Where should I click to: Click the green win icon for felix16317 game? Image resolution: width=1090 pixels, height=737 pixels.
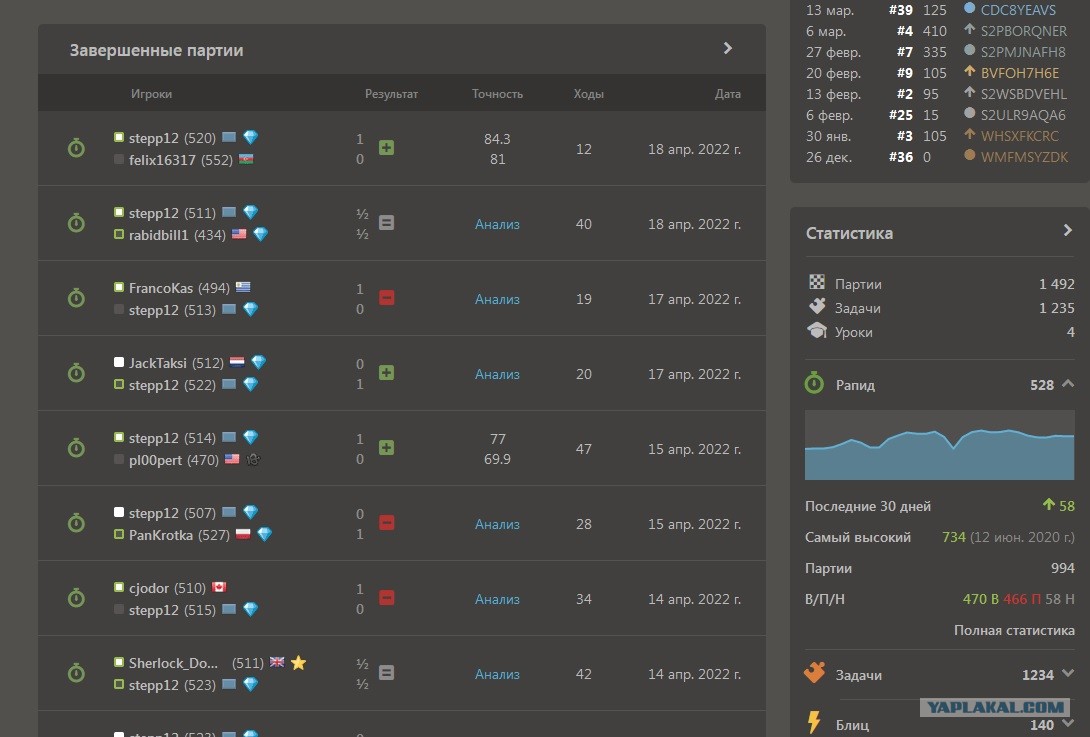[x=387, y=147]
